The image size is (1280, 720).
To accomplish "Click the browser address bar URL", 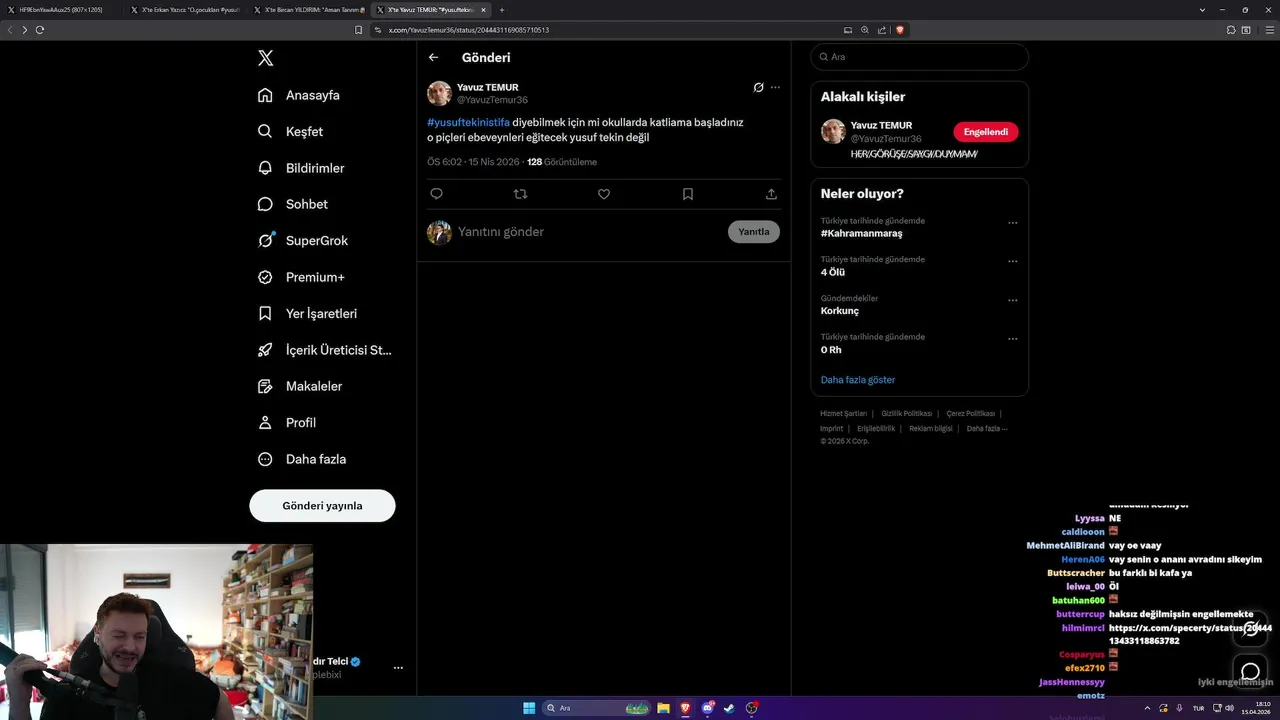I will 469,30.
